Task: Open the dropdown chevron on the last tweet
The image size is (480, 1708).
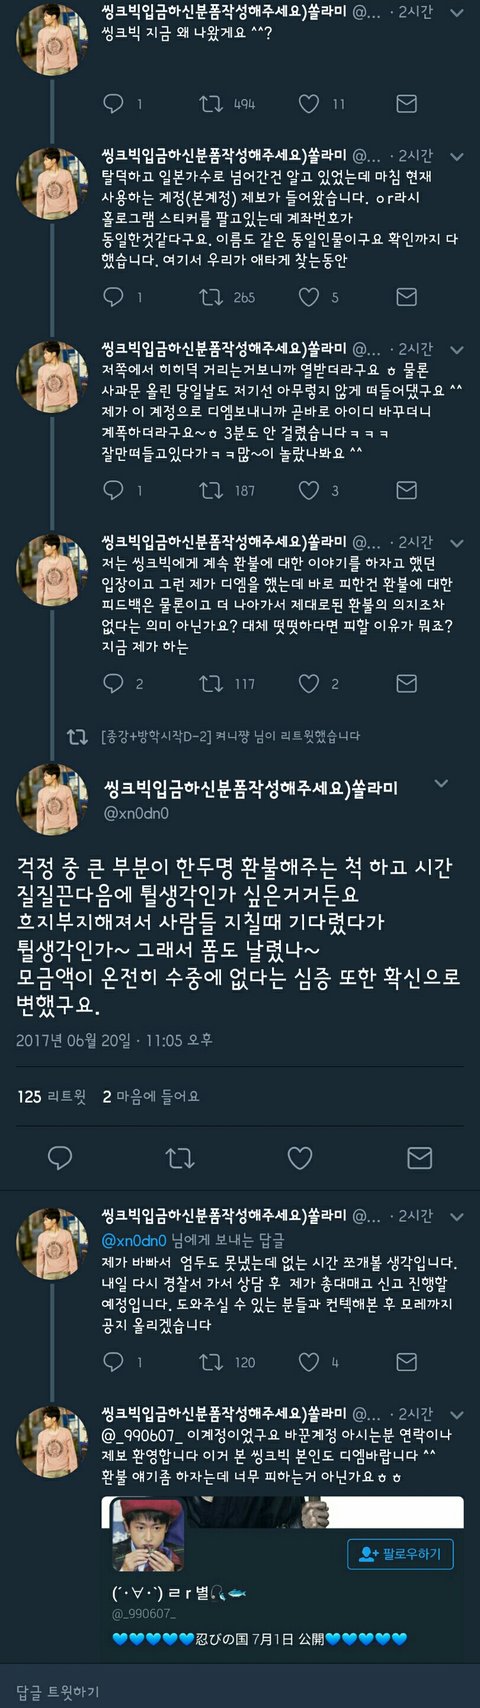Action: 457,1414
